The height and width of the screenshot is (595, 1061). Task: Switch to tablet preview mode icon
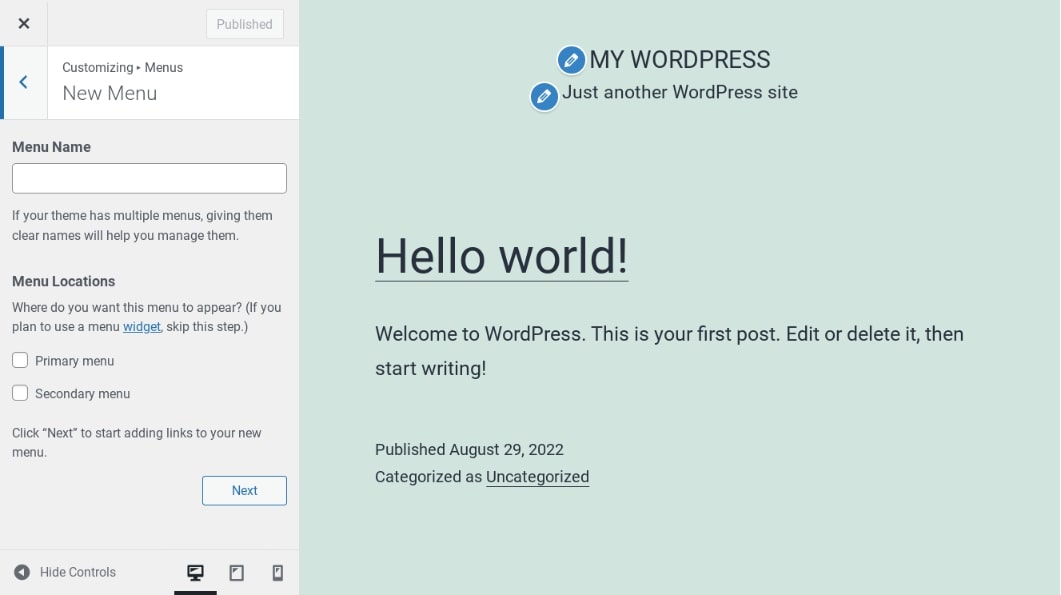pos(237,573)
